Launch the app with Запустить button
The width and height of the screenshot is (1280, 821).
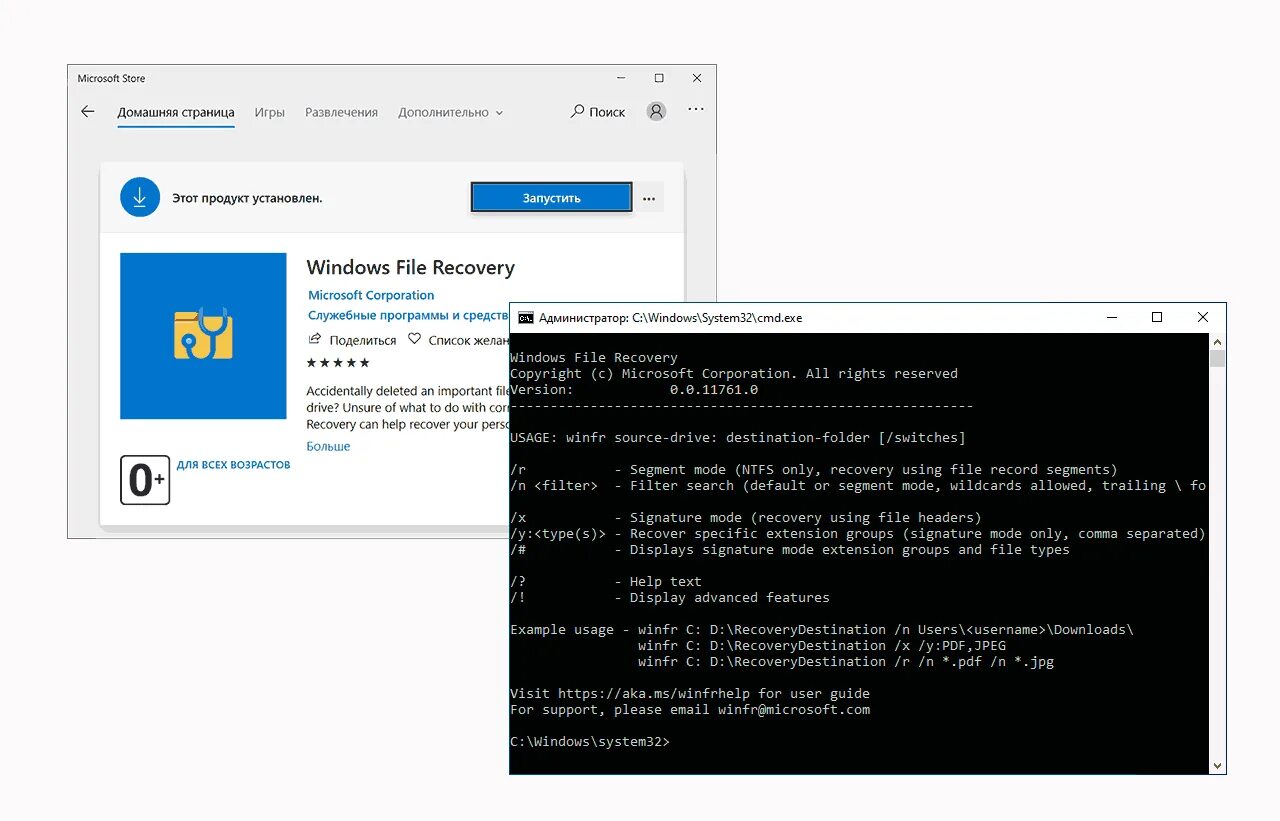pyautogui.click(x=551, y=198)
